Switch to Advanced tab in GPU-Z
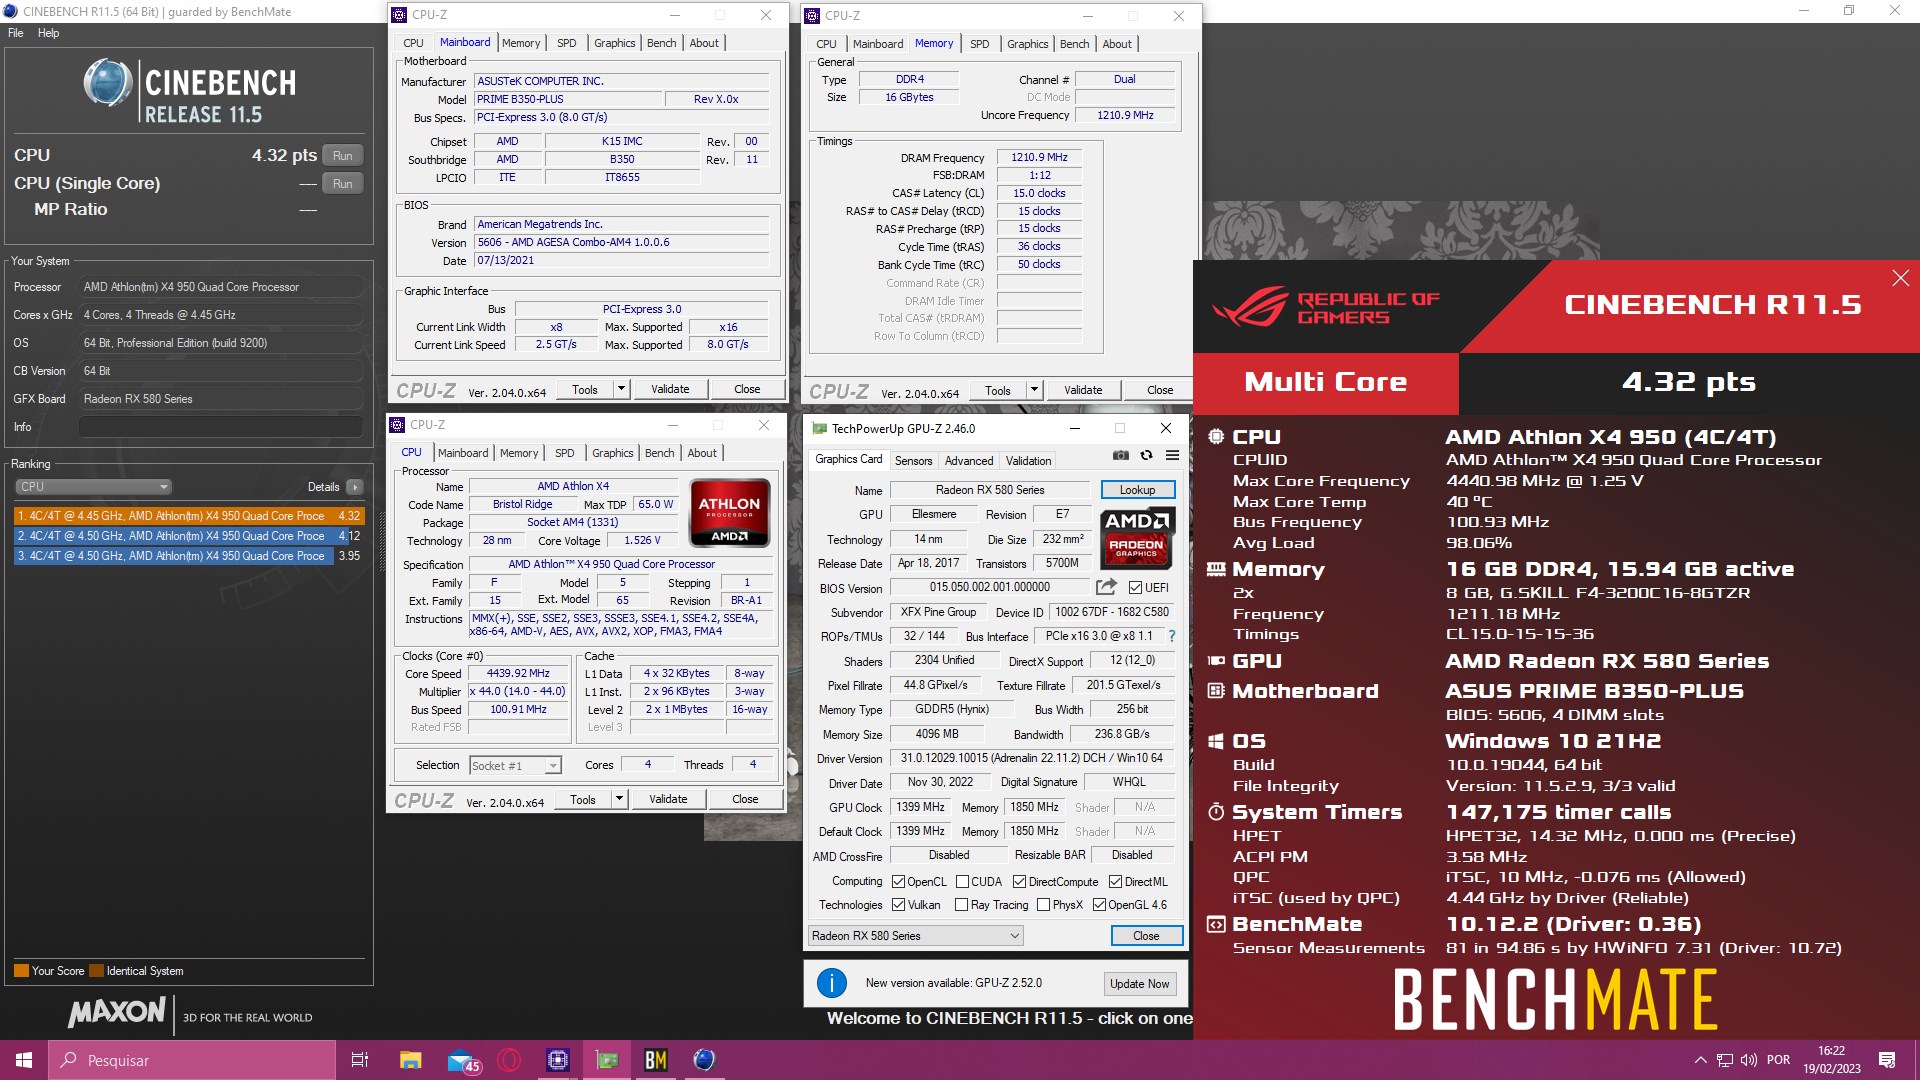The width and height of the screenshot is (1920, 1080). tap(969, 461)
